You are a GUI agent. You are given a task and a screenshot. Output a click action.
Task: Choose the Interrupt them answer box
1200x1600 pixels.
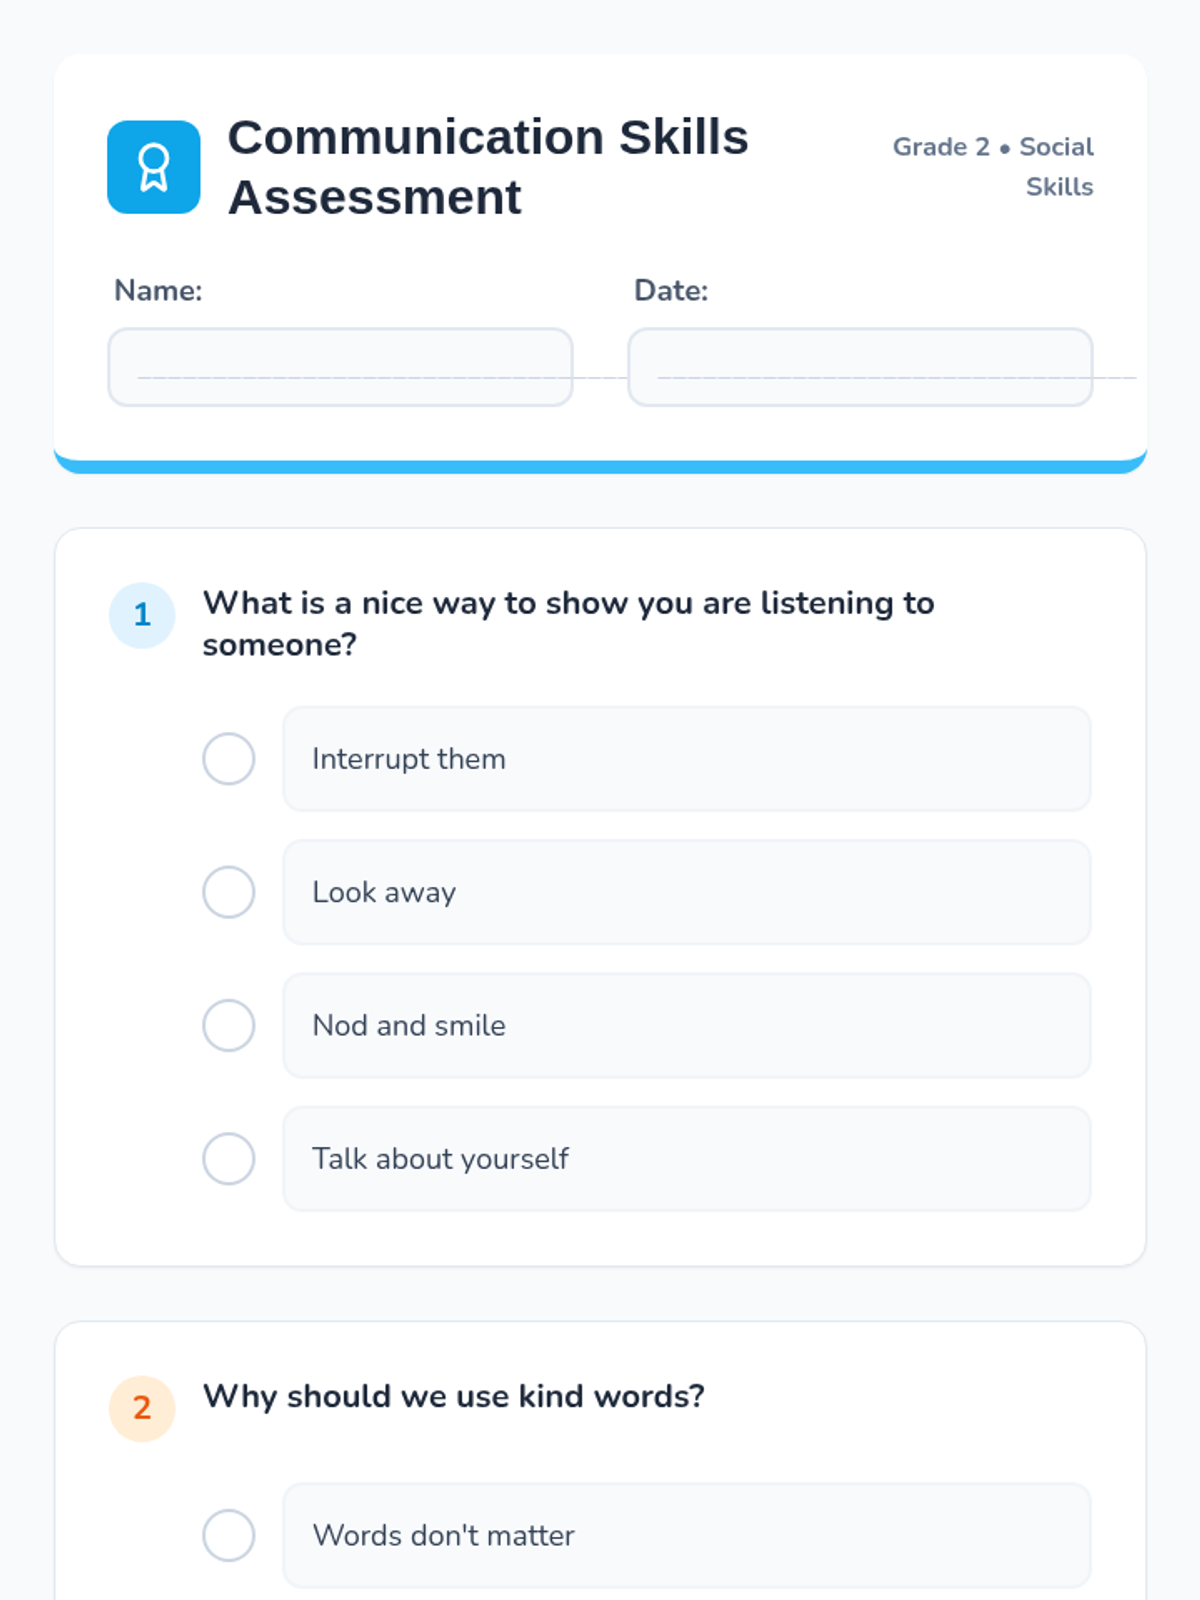pyautogui.click(x=687, y=759)
